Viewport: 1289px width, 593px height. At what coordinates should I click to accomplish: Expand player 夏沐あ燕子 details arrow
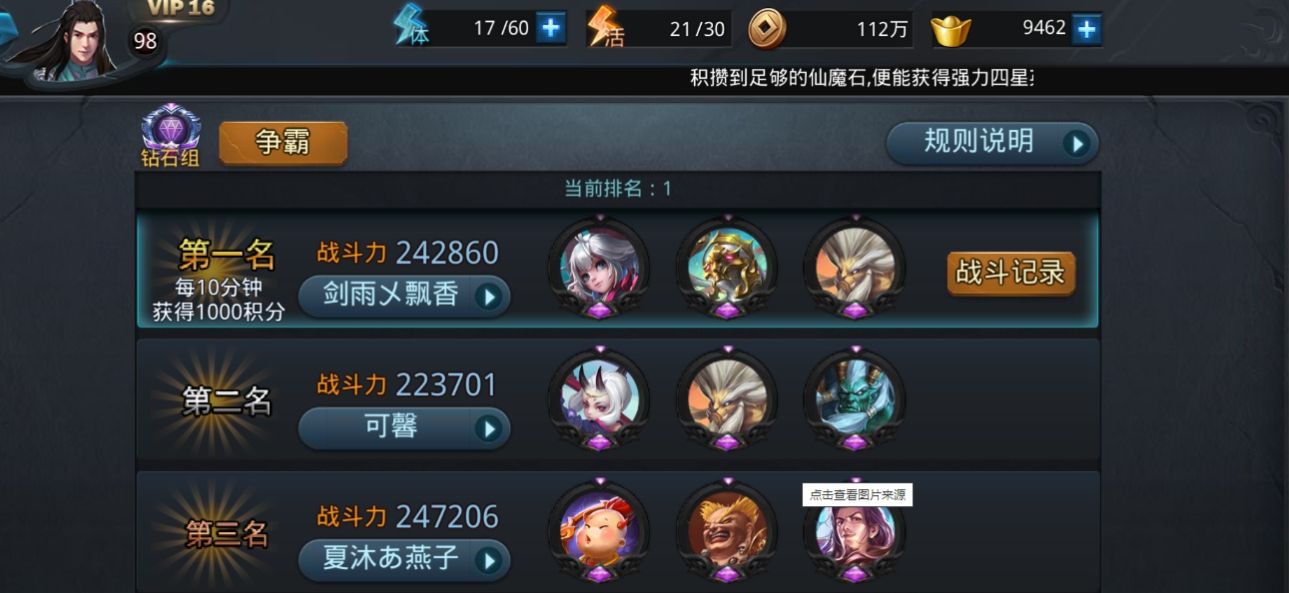488,561
